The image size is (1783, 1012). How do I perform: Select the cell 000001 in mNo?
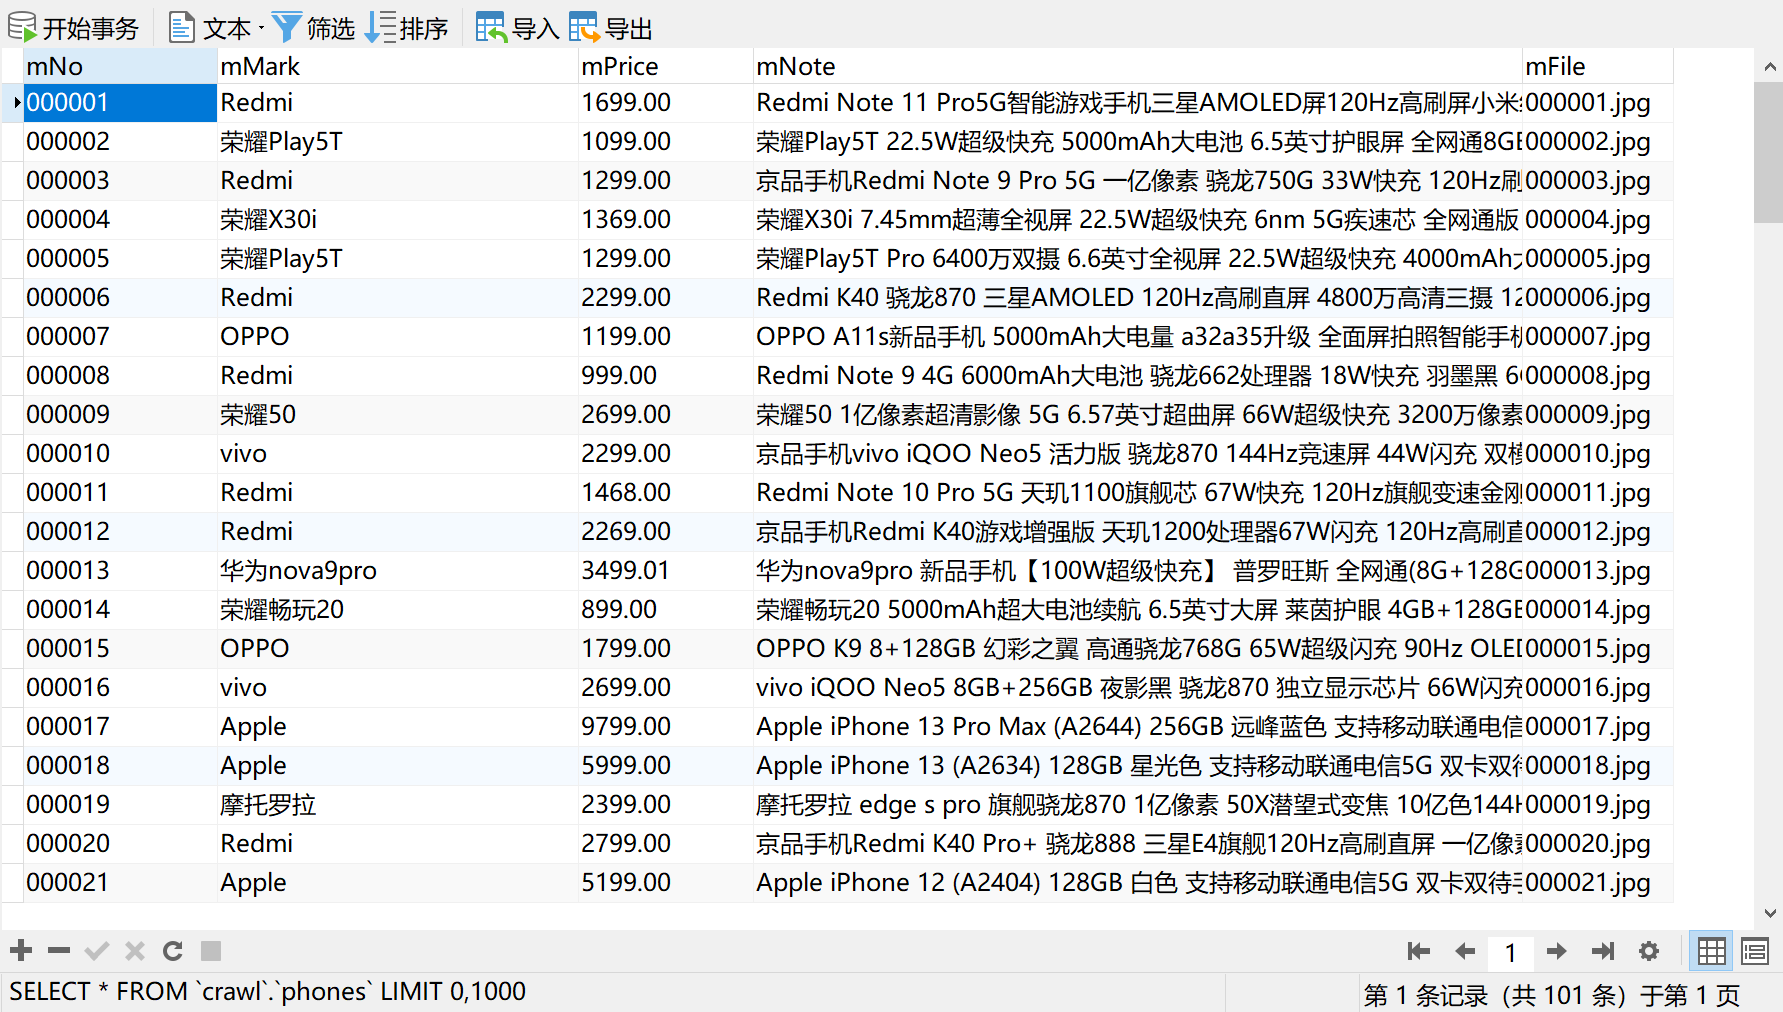[120, 103]
